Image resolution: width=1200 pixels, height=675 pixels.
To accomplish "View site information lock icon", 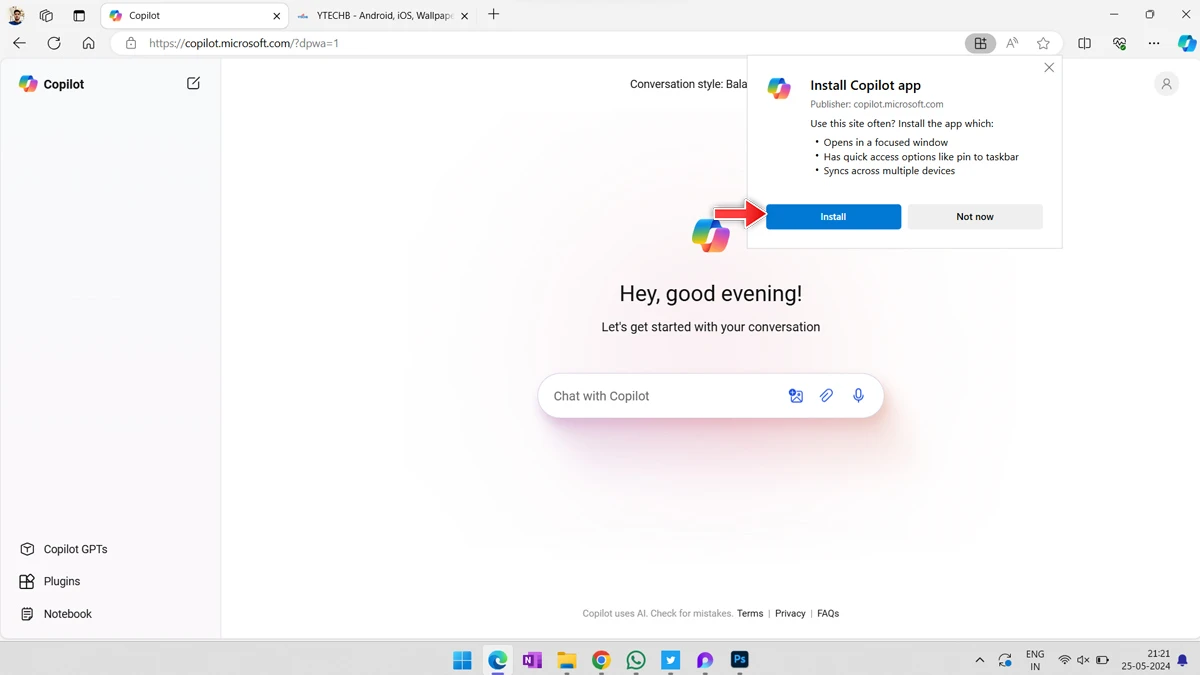I will (130, 44).
